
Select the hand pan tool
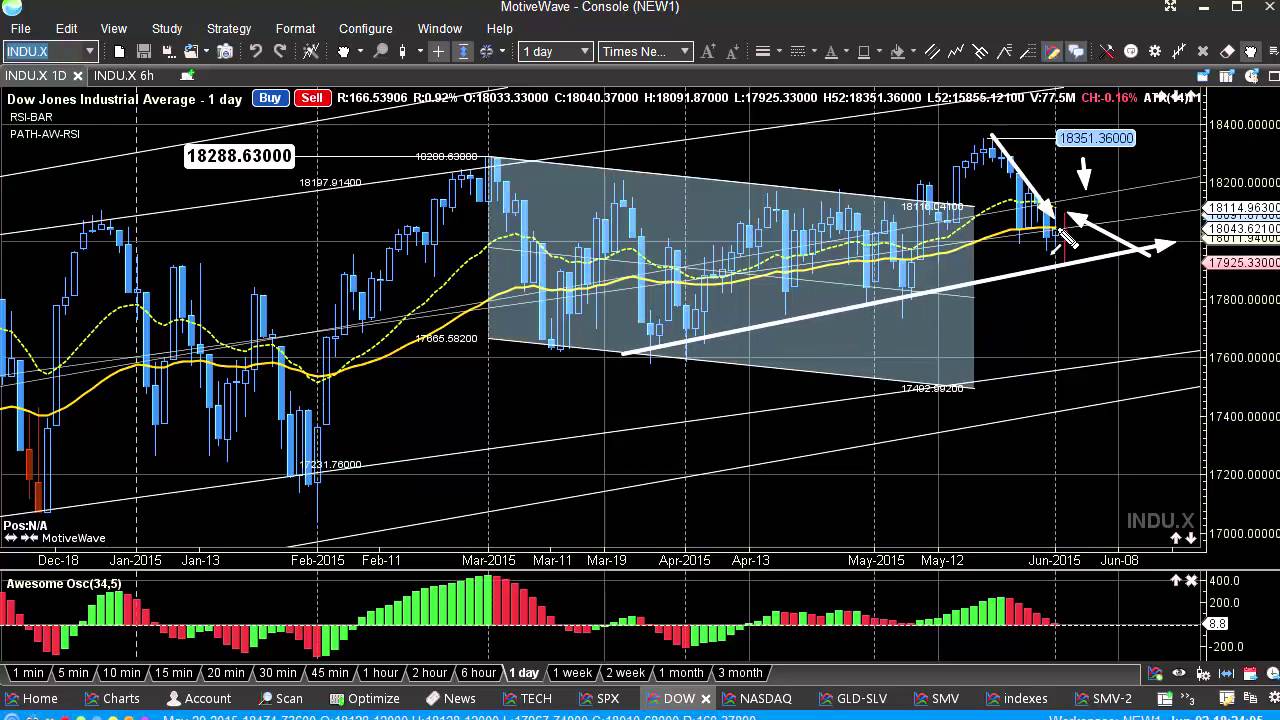[345, 51]
